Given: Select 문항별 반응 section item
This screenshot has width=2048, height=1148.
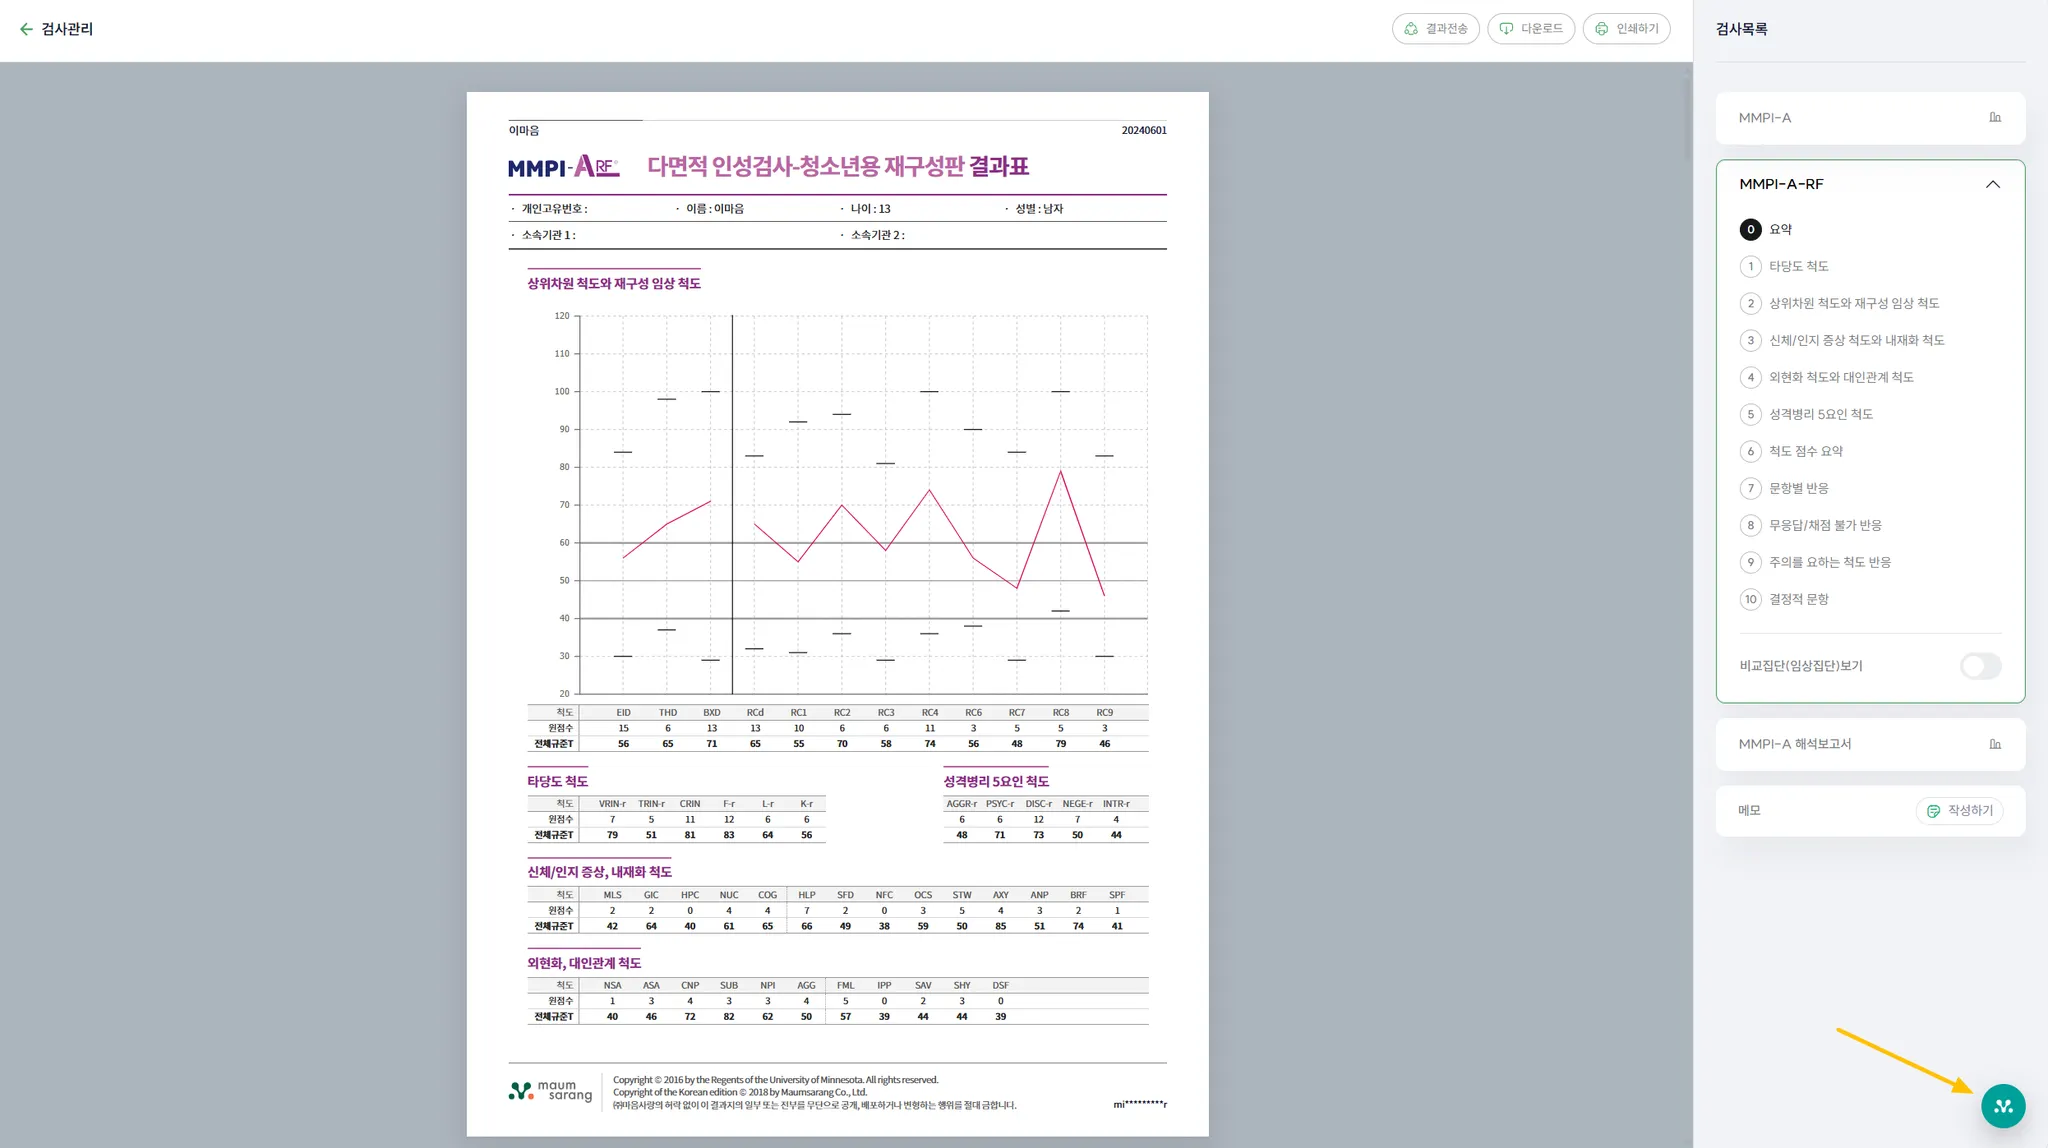Looking at the screenshot, I should tap(1798, 488).
